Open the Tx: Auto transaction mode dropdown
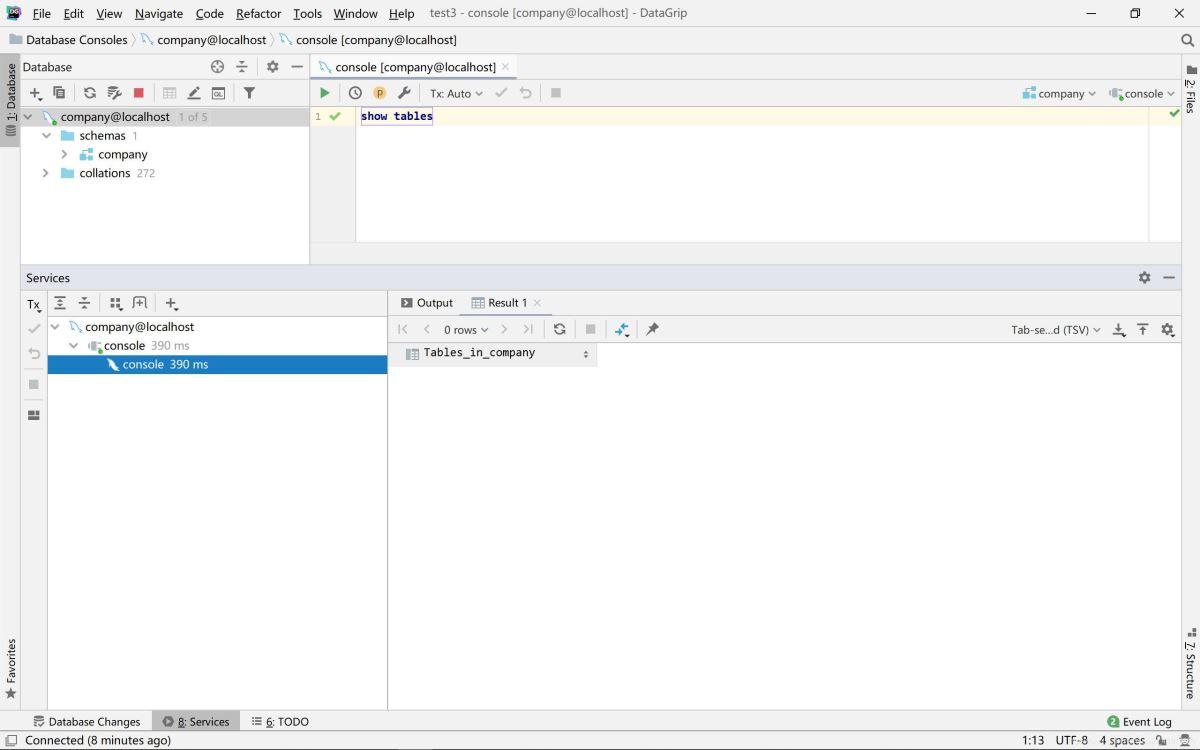The height and width of the screenshot is (750, 1200). pos(456,93)
